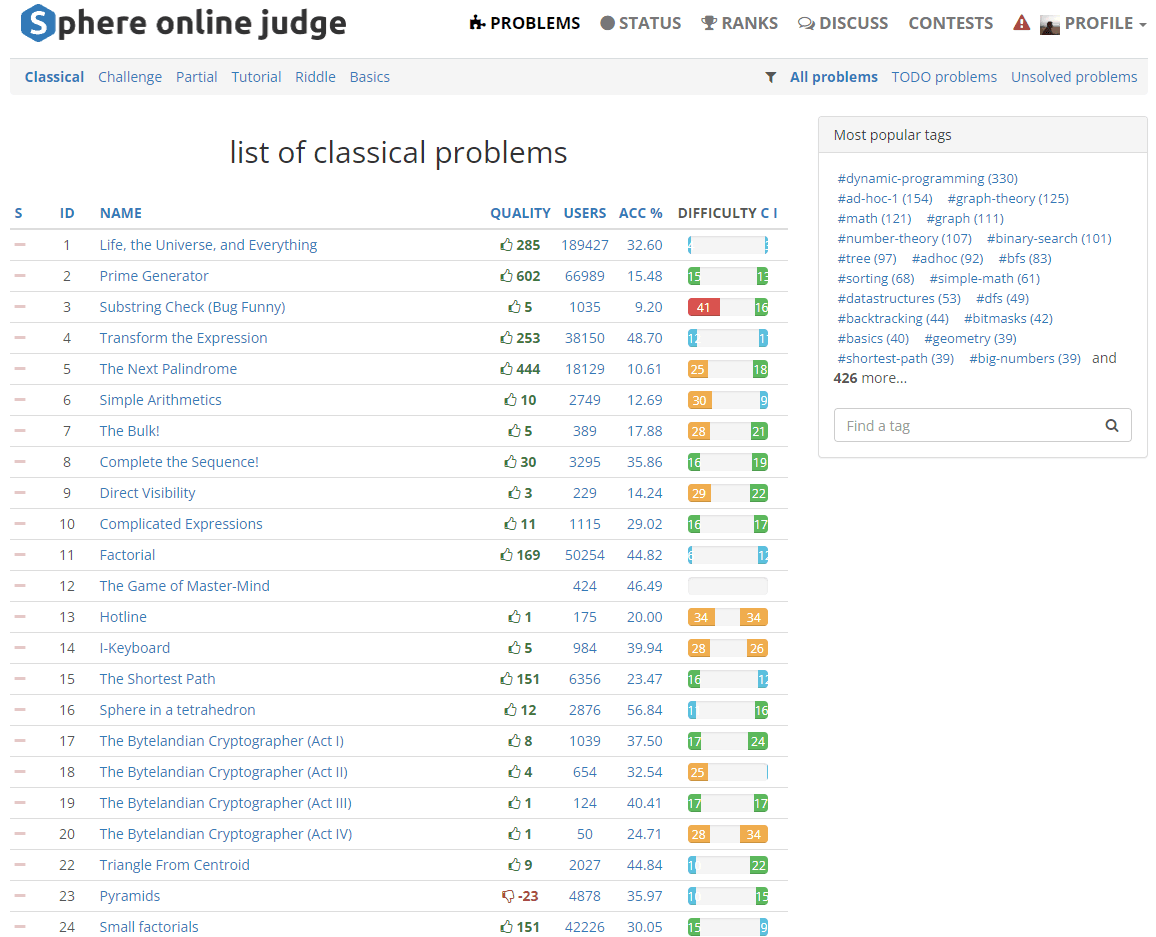The width and height of the screenshot is (1156, 937).
Task: Click the filter funnel icon
Action: (x=770, y=77)
